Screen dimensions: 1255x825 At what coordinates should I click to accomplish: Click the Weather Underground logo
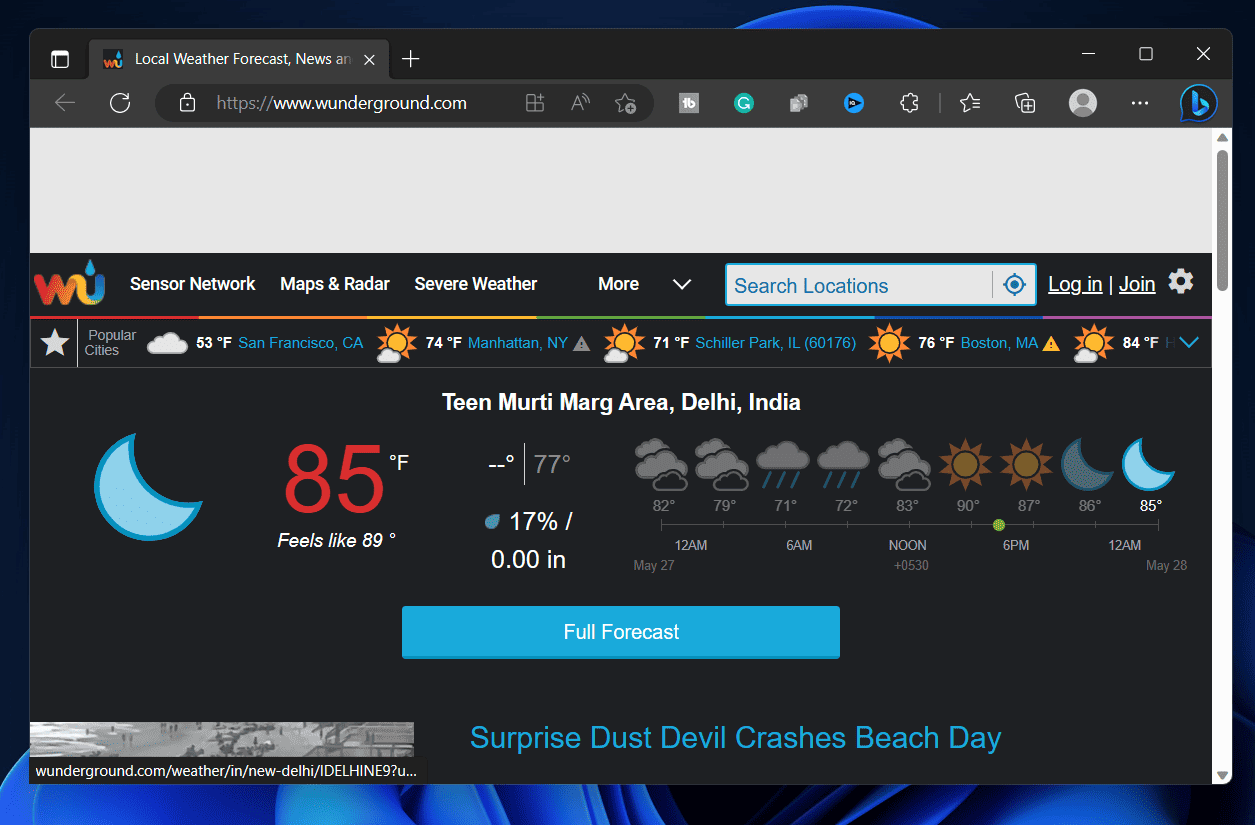[69, 284]
